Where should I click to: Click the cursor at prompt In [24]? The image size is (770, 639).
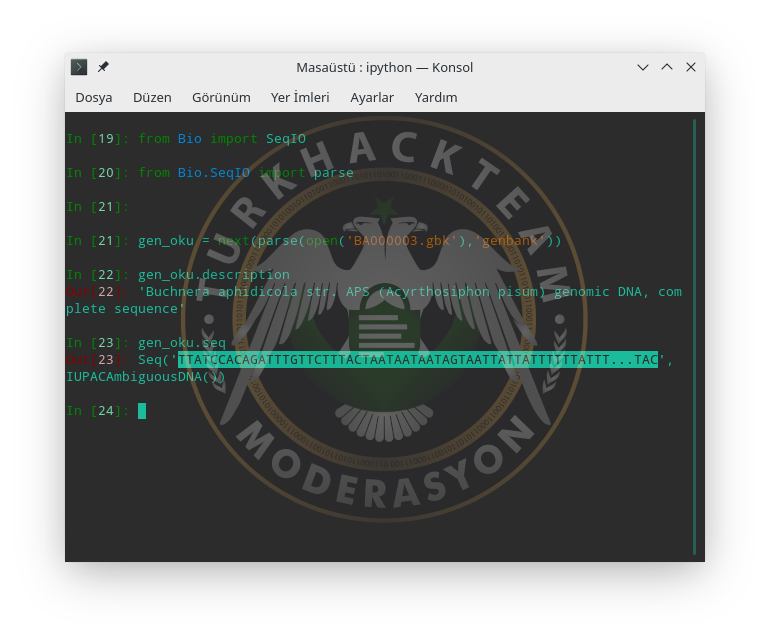(142, 411)
